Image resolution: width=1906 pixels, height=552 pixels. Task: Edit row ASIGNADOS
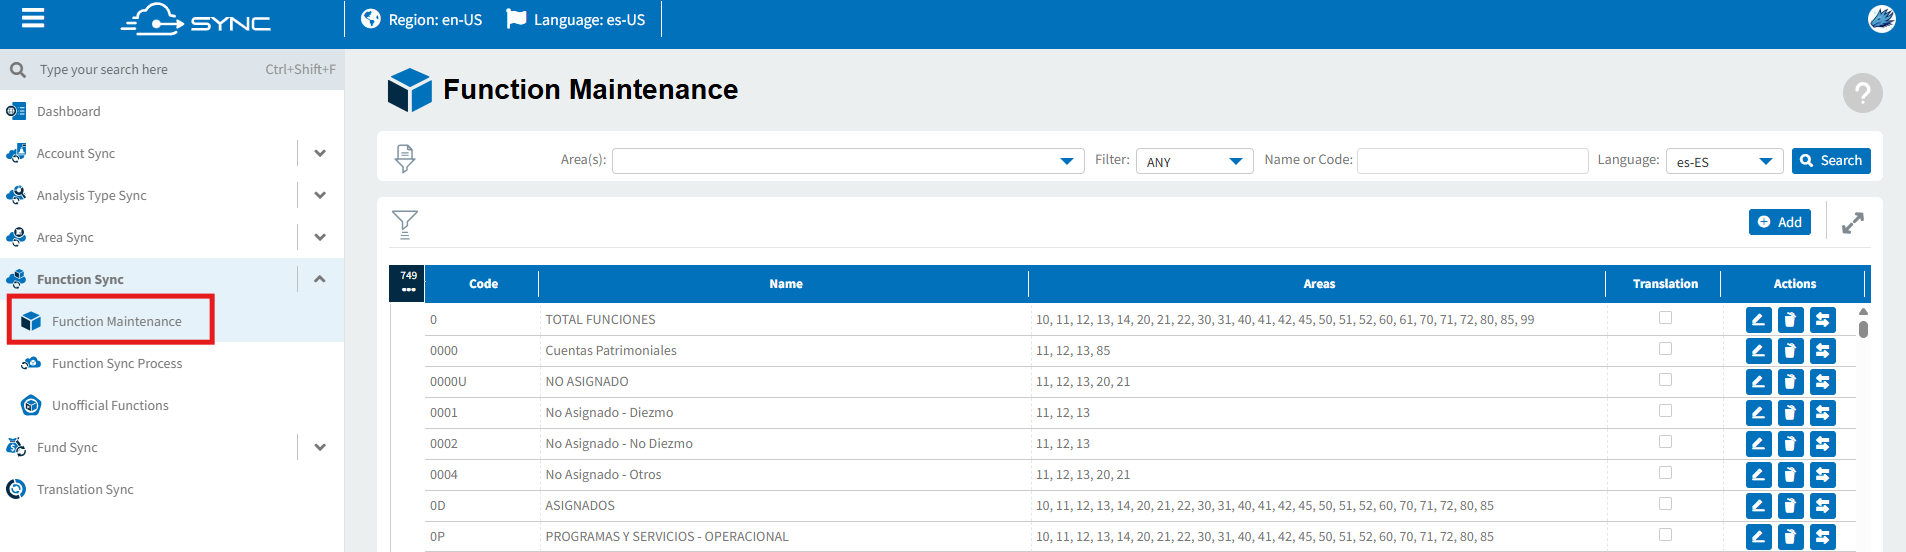(1758, 506)
